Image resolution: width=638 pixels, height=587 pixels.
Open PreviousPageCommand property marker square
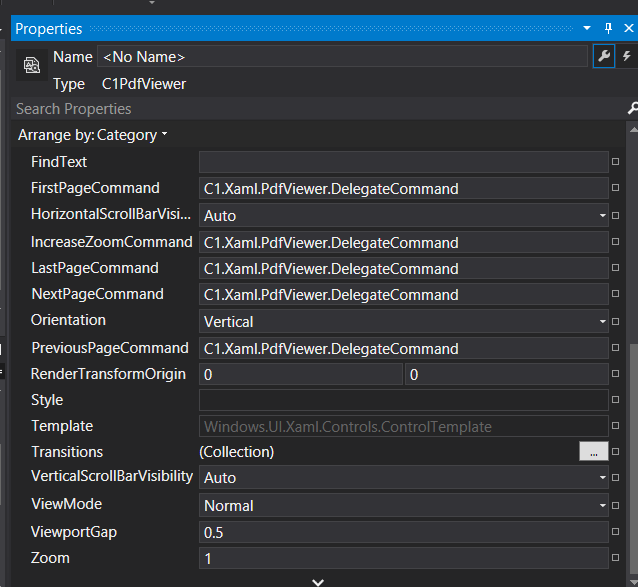click(615, 348)
